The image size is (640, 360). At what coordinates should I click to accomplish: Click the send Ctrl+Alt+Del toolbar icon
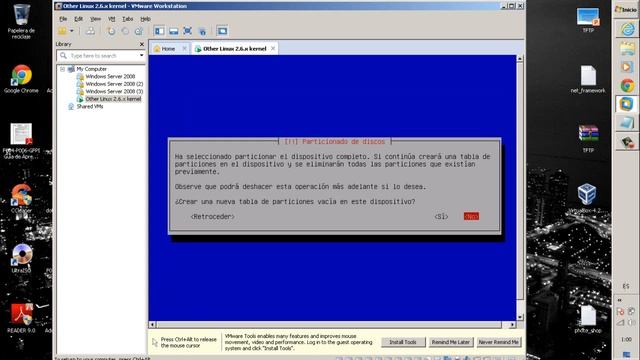tap(90, 31)
